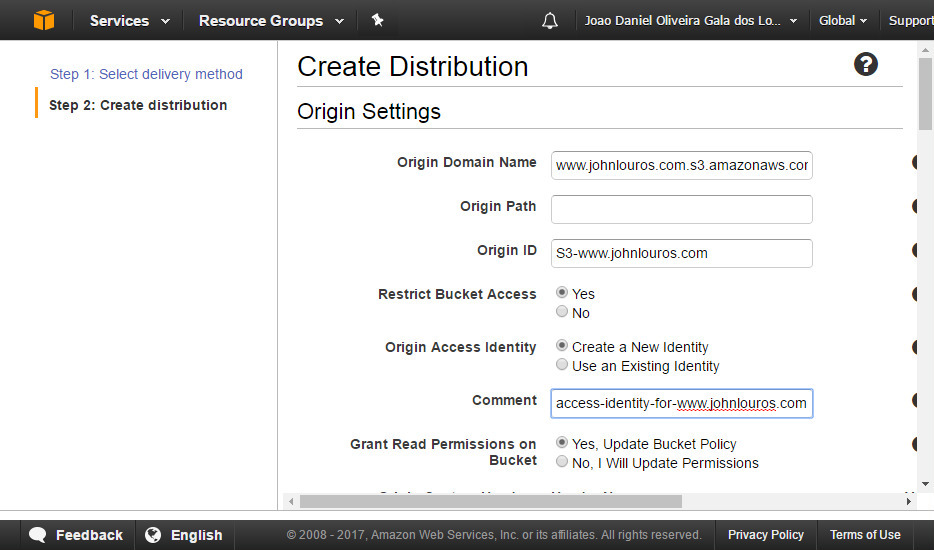934x550 pixels.
Task: Click the Comment input field
Action: pyautogui.click(x=681, y=403)
